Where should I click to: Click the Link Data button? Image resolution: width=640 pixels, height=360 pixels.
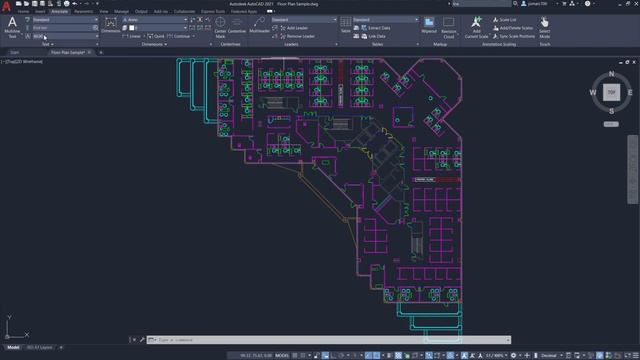point(373,36)
